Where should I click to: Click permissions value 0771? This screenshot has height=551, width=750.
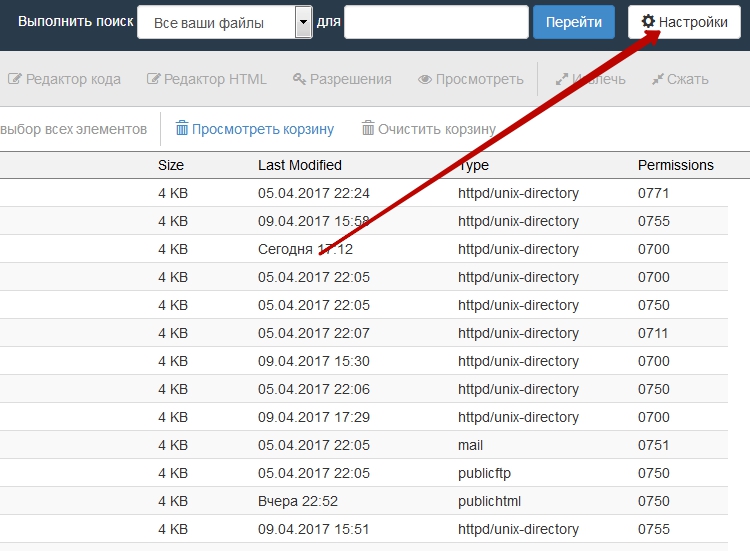653,193
